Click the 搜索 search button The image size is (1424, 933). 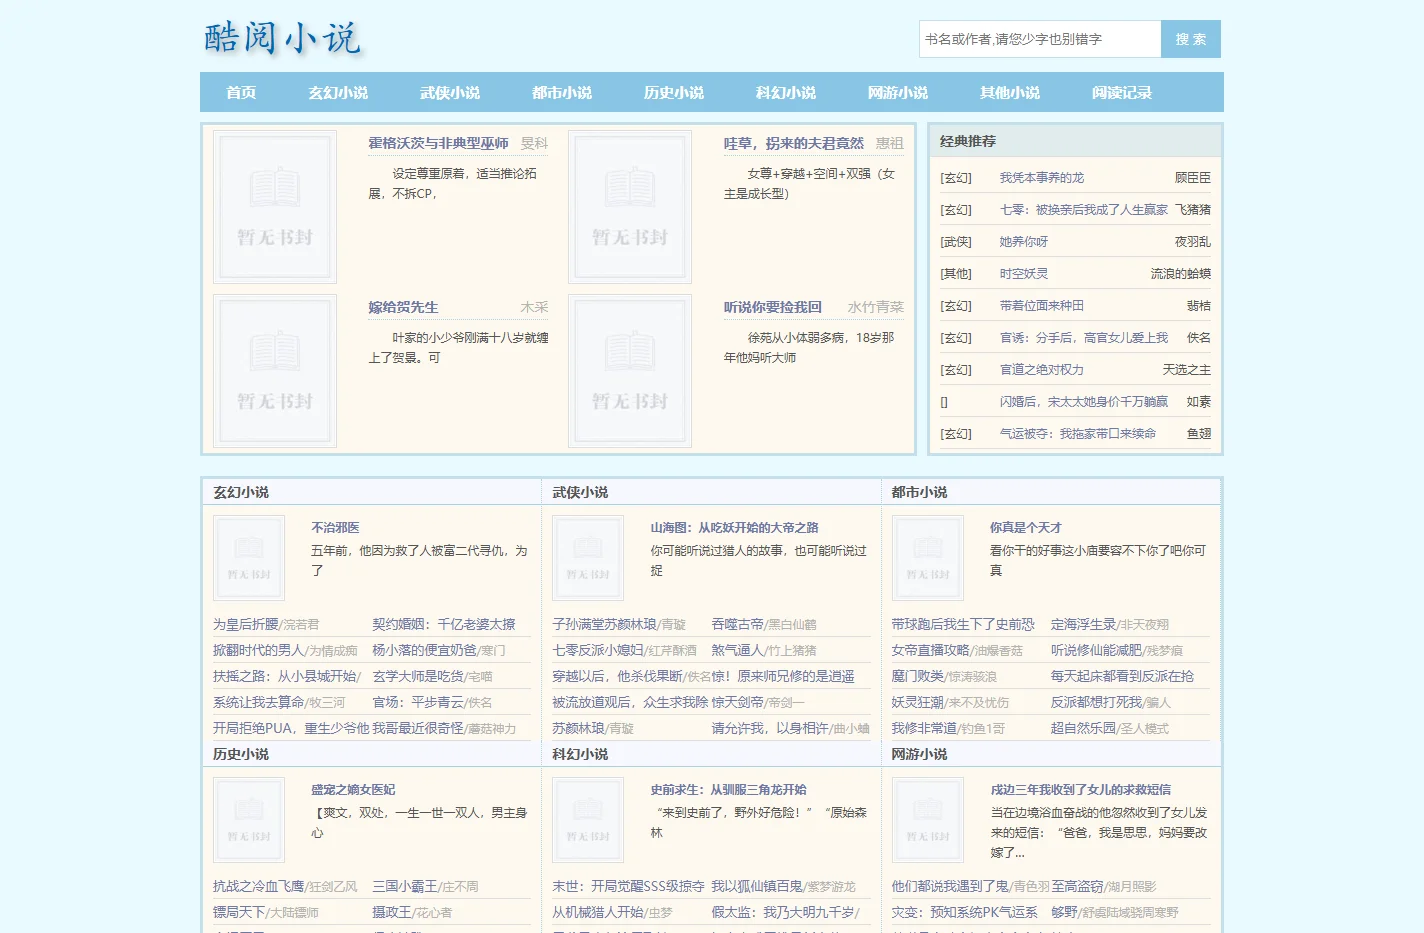(x=1191, y=39)
